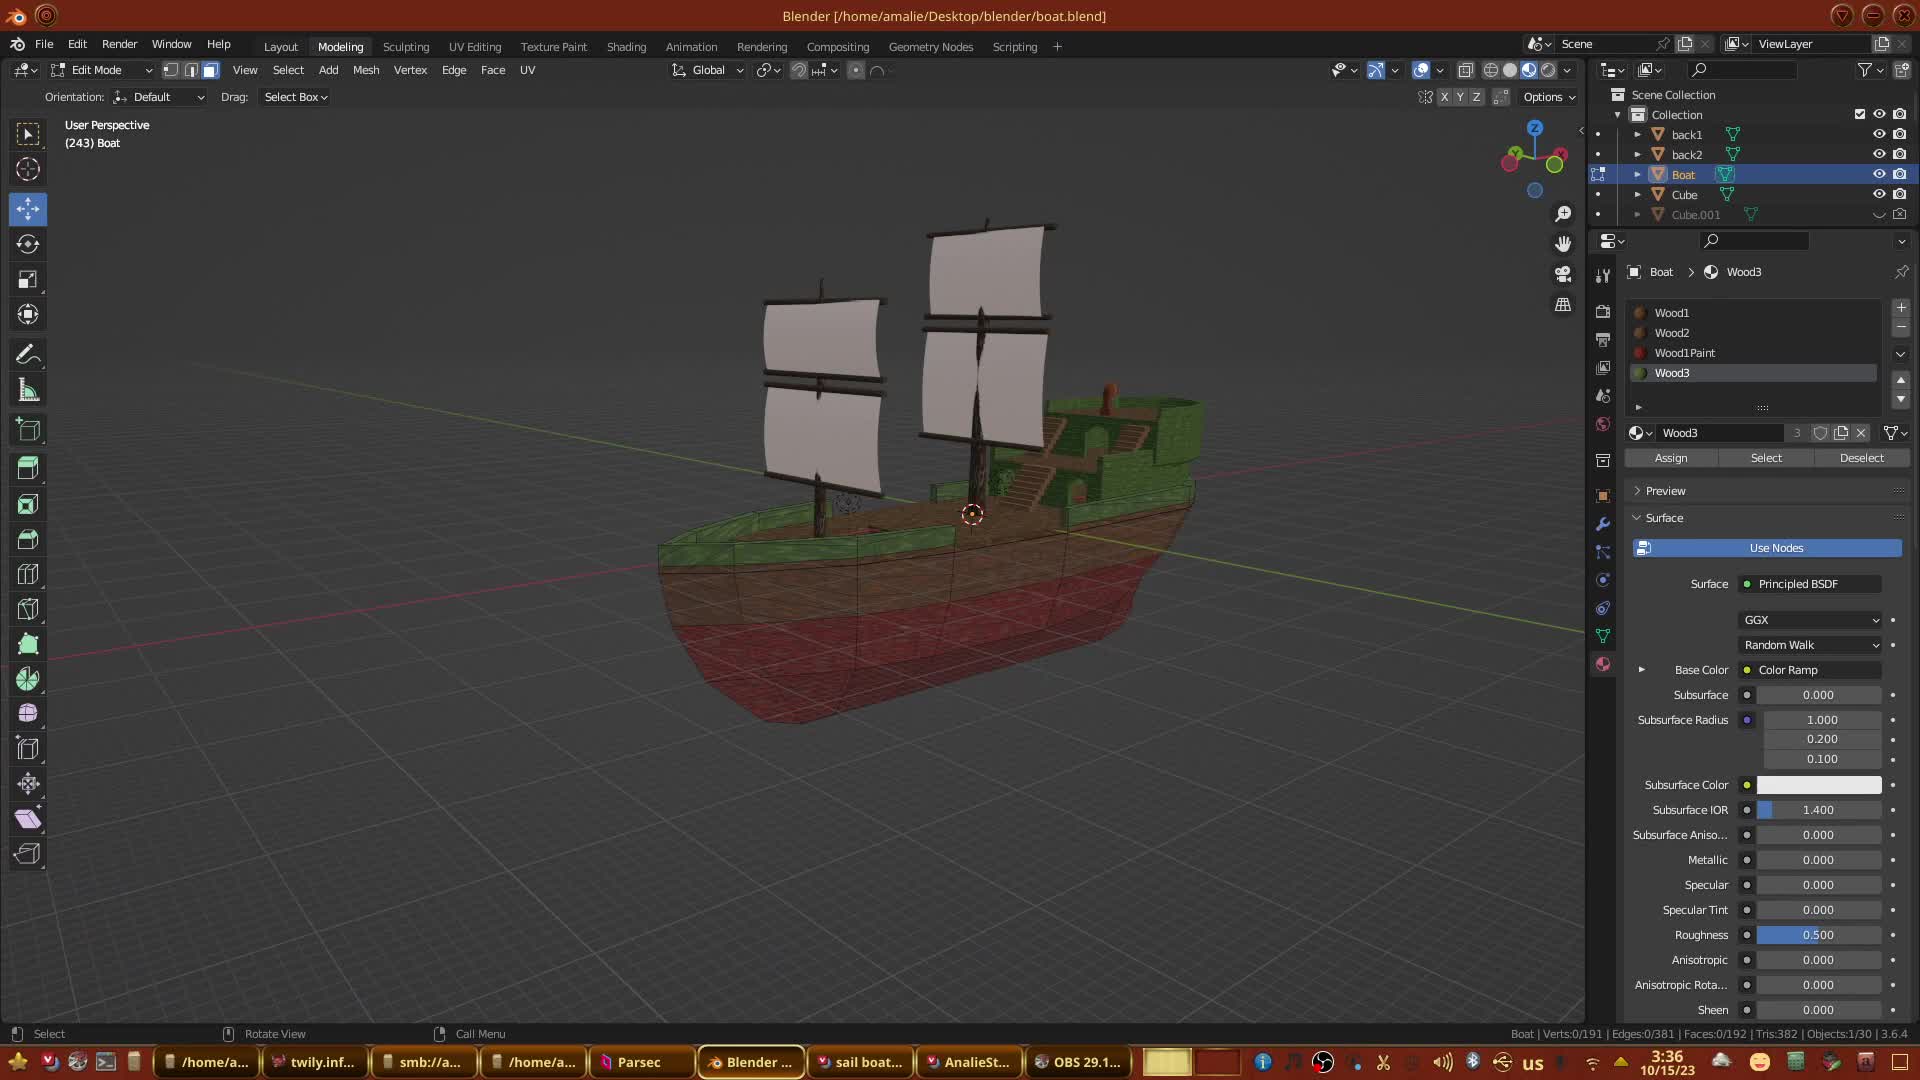Select the Measure tool
The height and width of the screenshot is (1080, 1920).
[28, 391]
